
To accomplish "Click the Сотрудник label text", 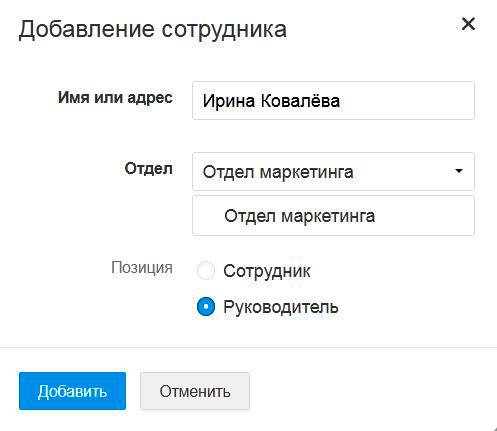I will click(x=267, y=271).
